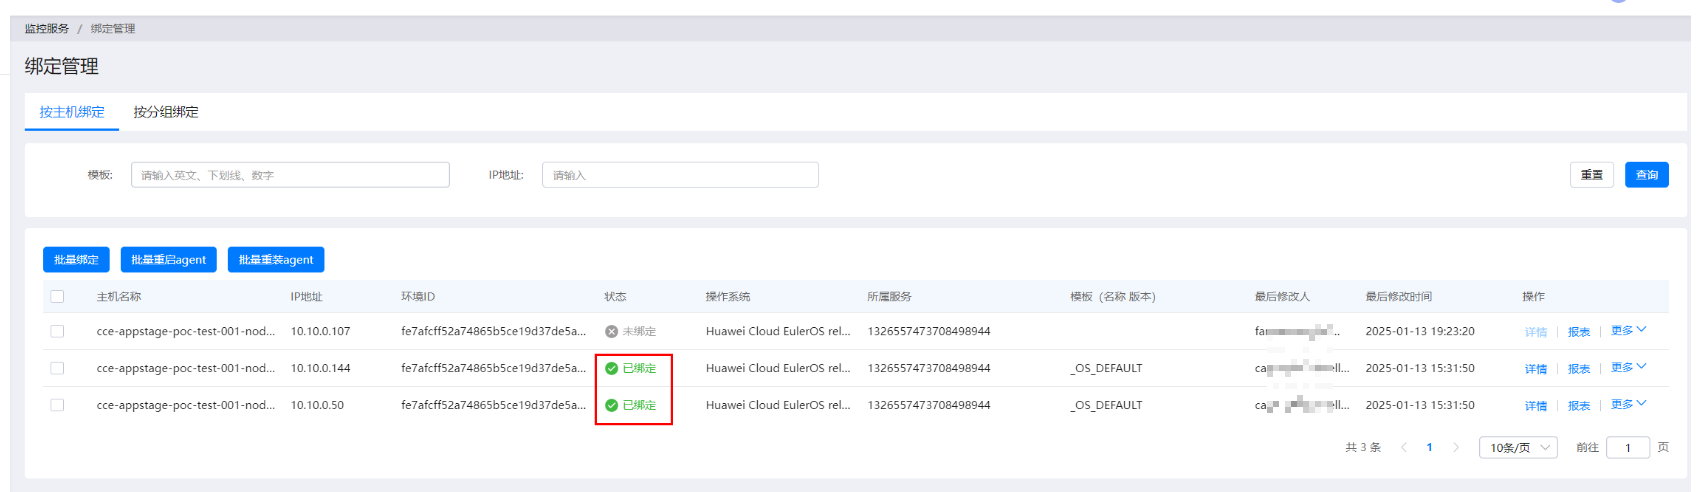Select checkbox for host 10.10.0.107
Image resolution: width=1696 pixels, height=492 pixels.
pyautogui.click(x=57, y=331)
